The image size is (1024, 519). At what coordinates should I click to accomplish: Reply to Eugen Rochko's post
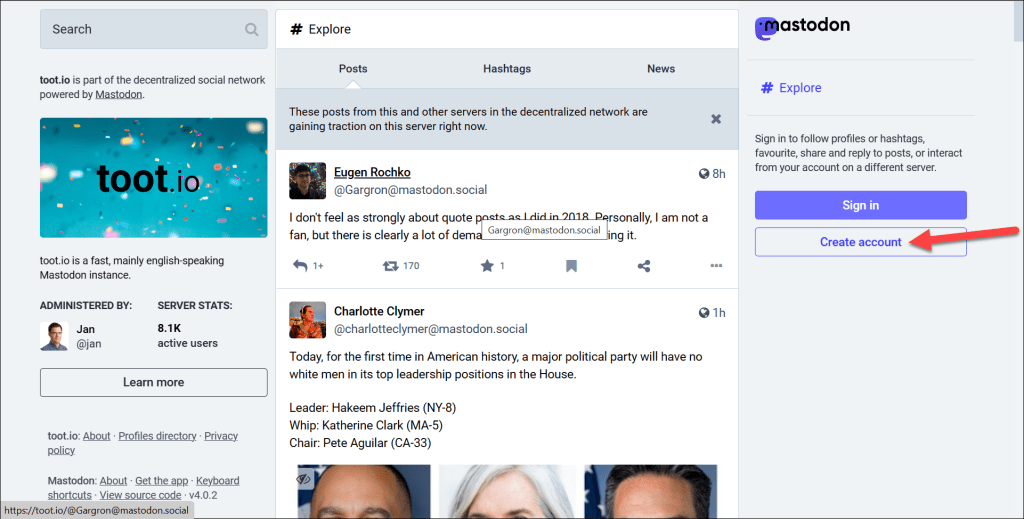[x=300, y=266]
